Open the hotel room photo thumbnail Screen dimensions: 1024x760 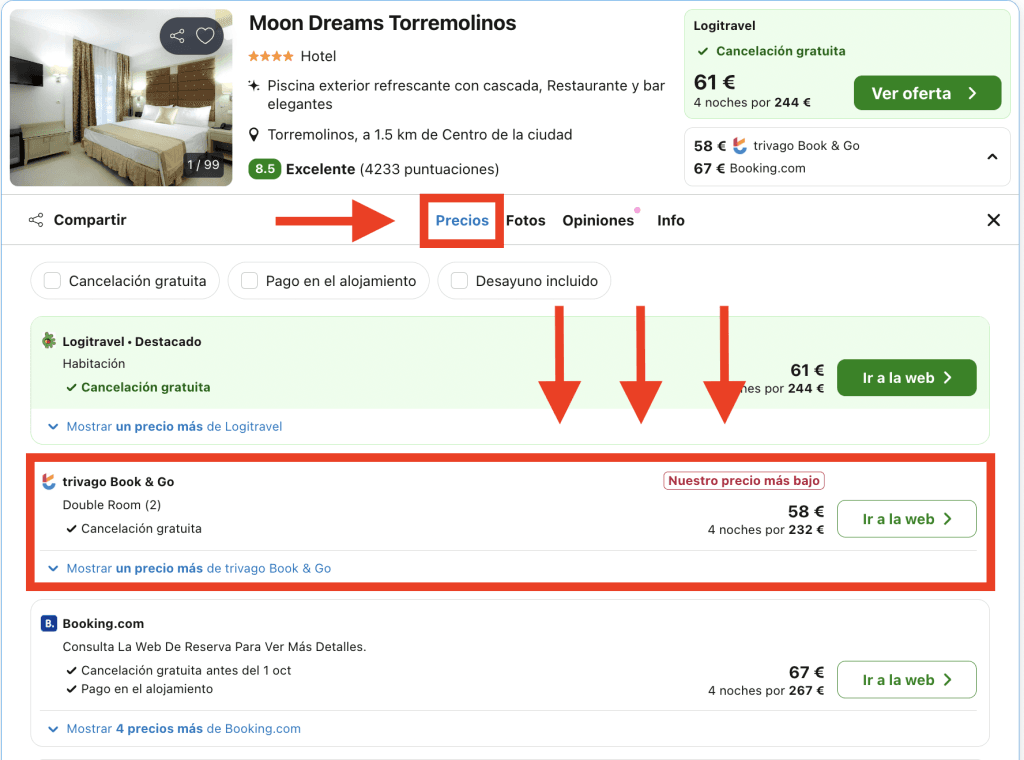pyautogui.click(x=121, y=98)
